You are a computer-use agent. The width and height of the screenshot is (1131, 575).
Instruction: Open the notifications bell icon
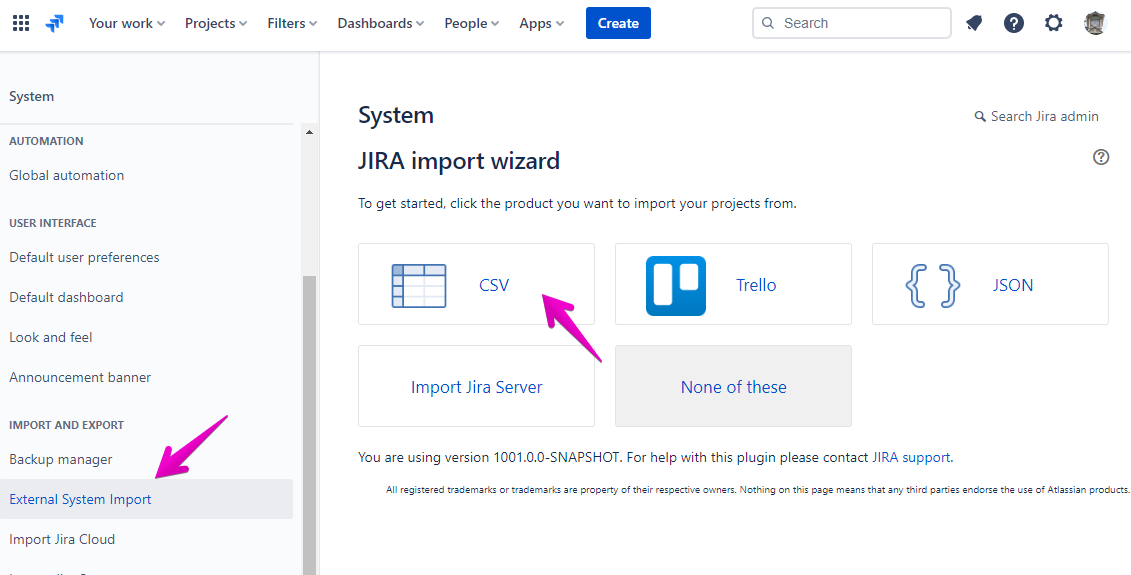click(974, 23)
